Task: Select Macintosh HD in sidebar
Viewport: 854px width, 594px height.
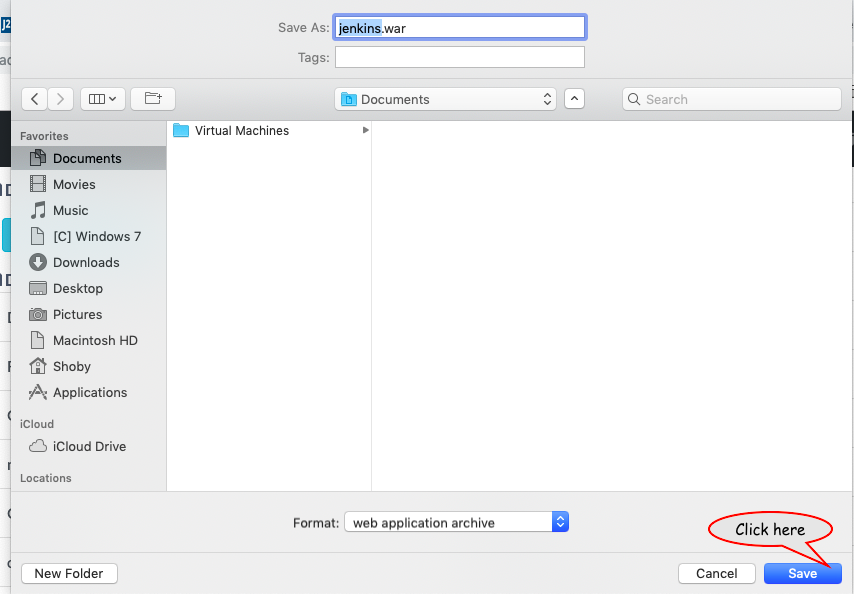Action: pos(89,341)
